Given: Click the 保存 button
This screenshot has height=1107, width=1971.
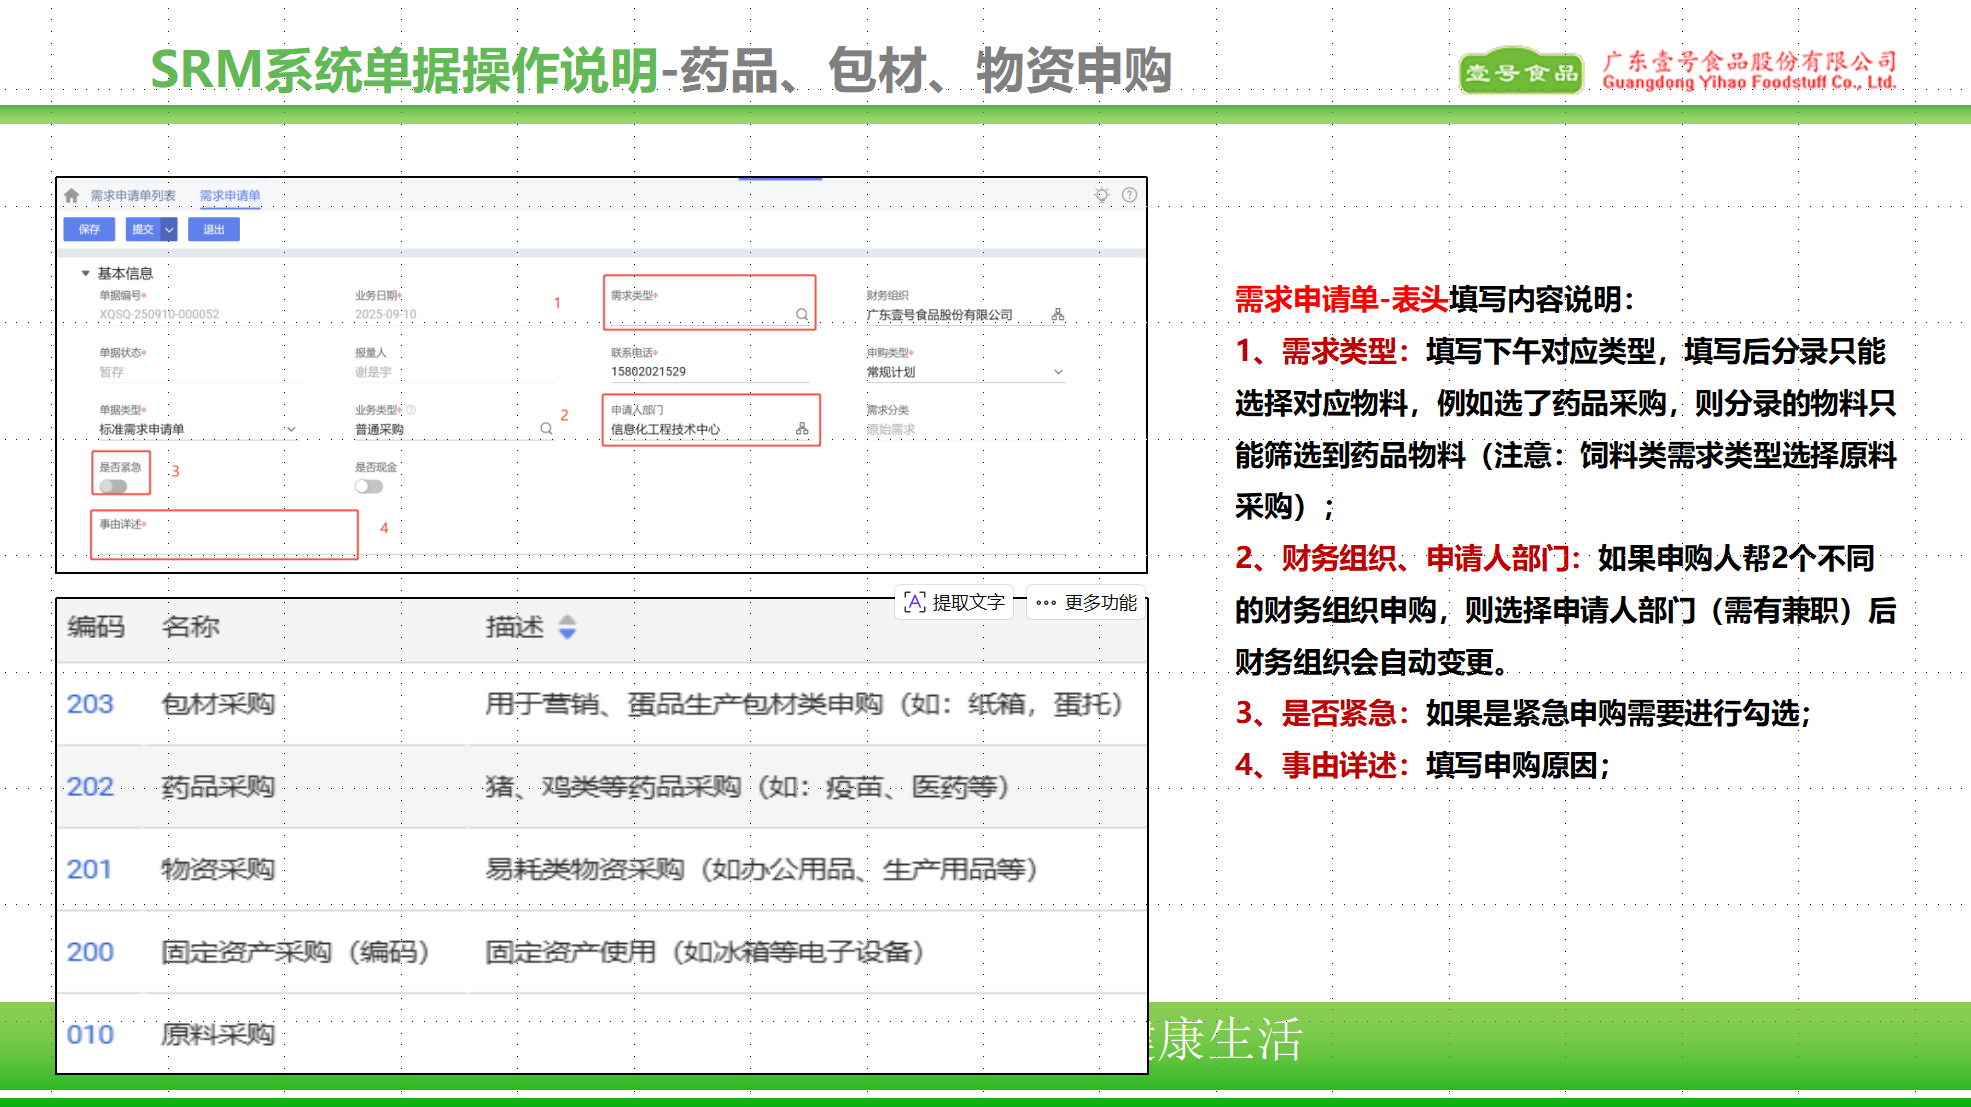Looking at the screenshot, I should point(89,230).
